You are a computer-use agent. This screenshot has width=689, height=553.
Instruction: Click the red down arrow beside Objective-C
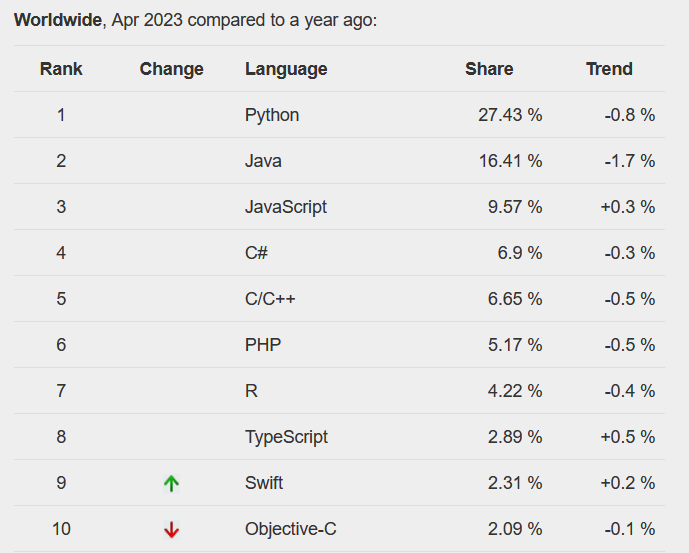pyautogui.click(x=171, y=530)
